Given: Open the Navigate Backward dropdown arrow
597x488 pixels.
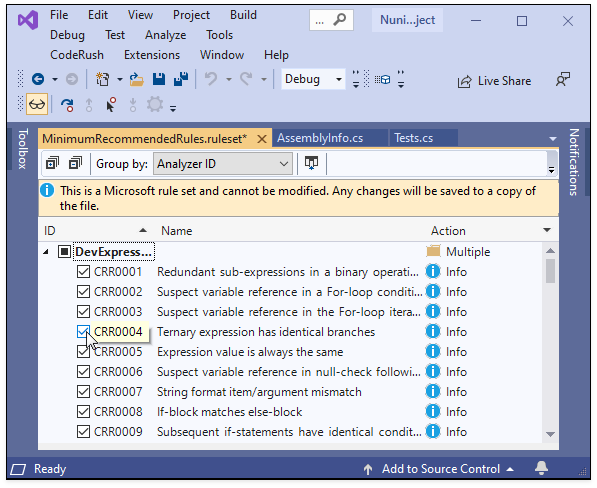Looking at the screenshot, I should pos(55,80).
